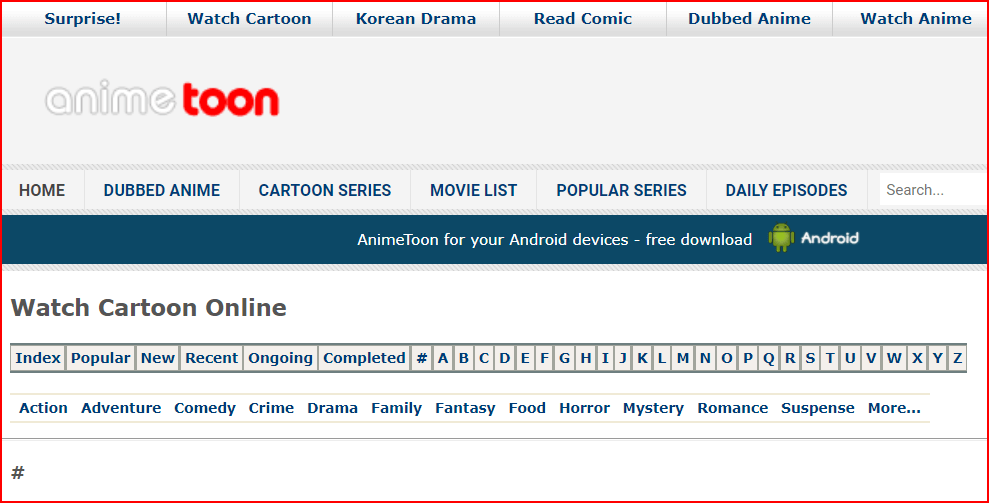989x503 pixels.
Task: Open the Watch Cartoon top link
Action: pyautogui.click(x=249, y=19)
